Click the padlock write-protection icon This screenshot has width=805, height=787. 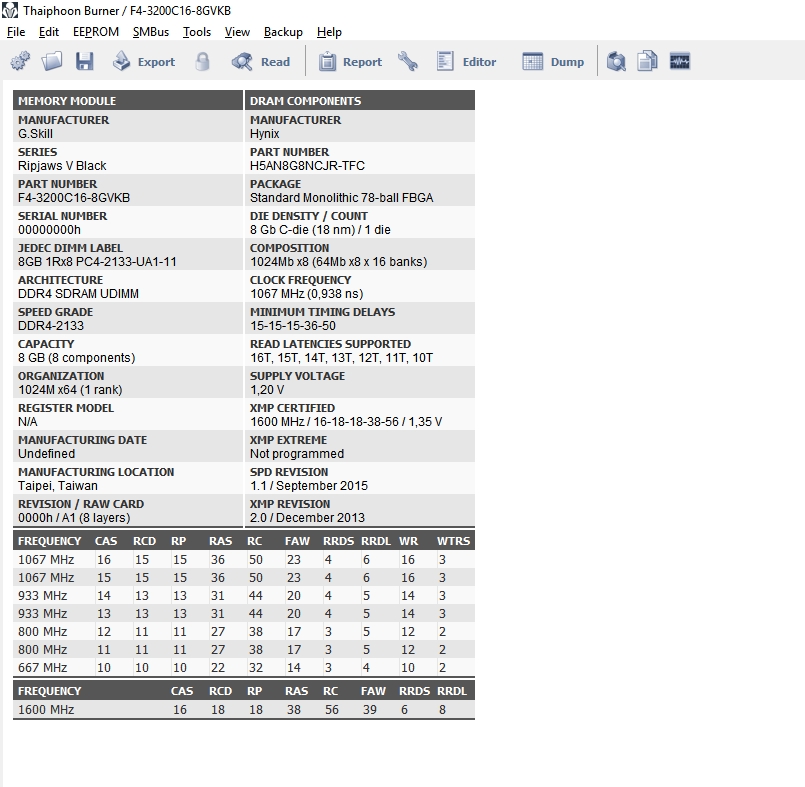[x=202, y=62]
